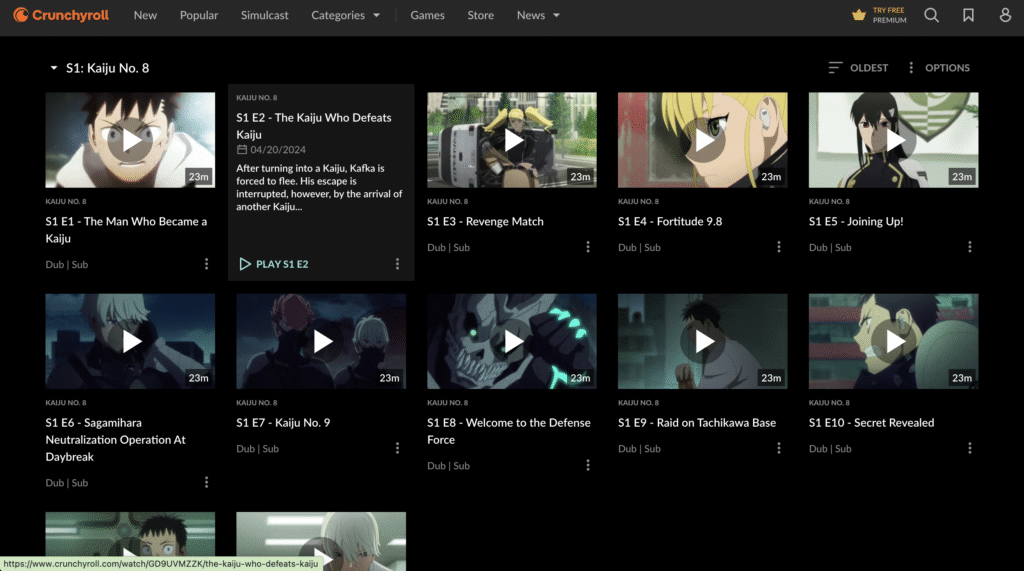Expand the News dropdown

(538, 15)
